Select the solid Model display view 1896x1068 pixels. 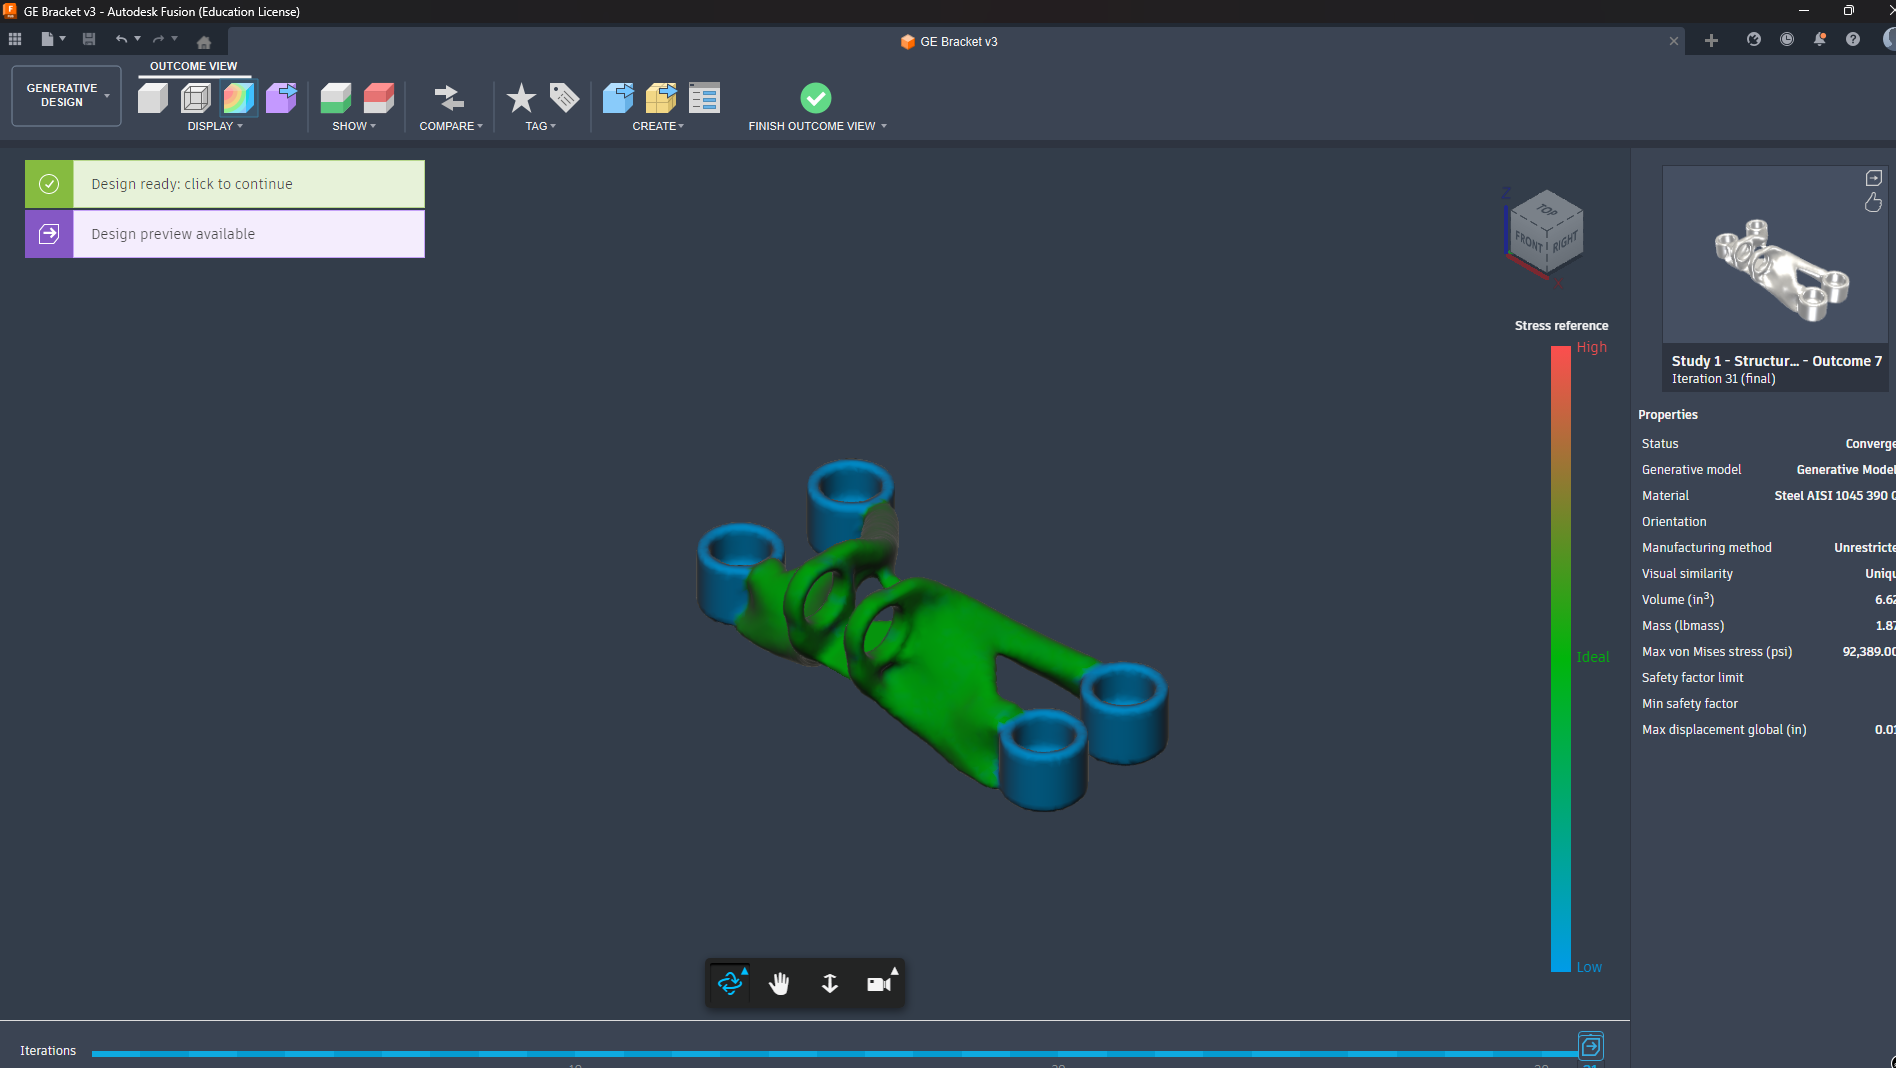tap(153, 98)
